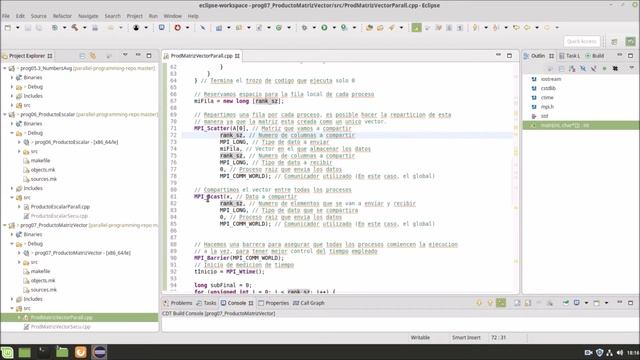Open the File menu
640x360 pixels.
[6, 16]
